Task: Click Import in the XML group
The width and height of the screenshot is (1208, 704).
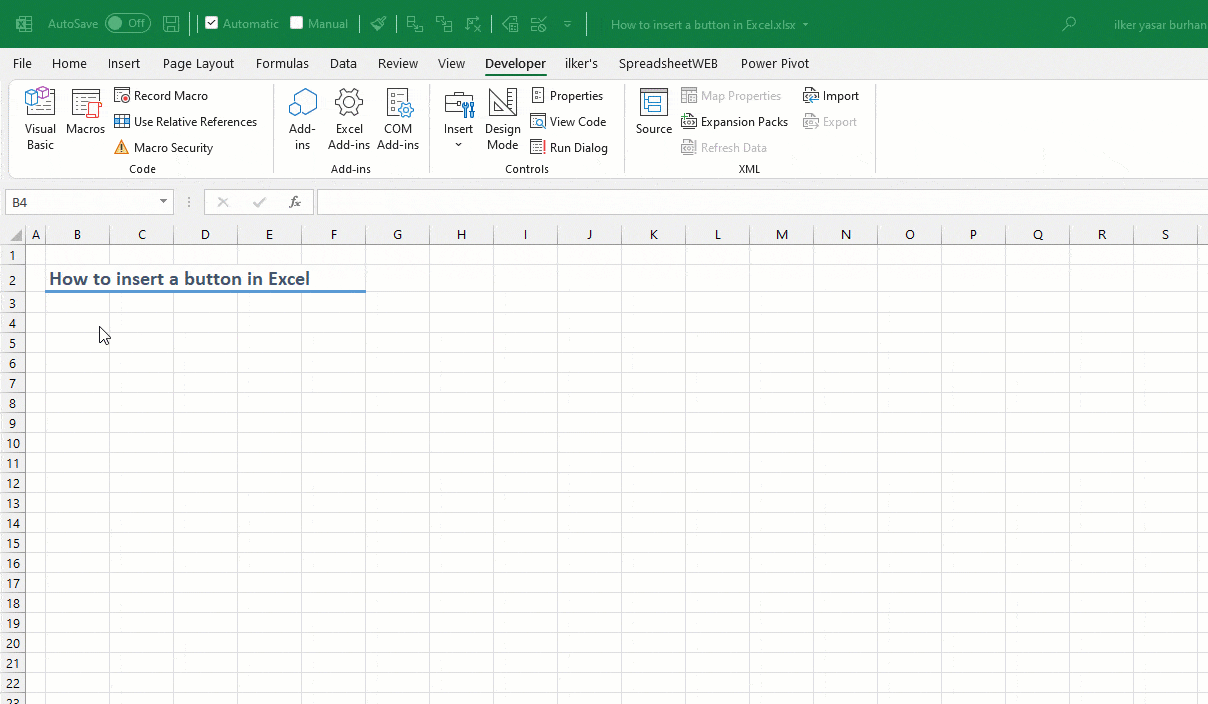Action: coord(832,95)
